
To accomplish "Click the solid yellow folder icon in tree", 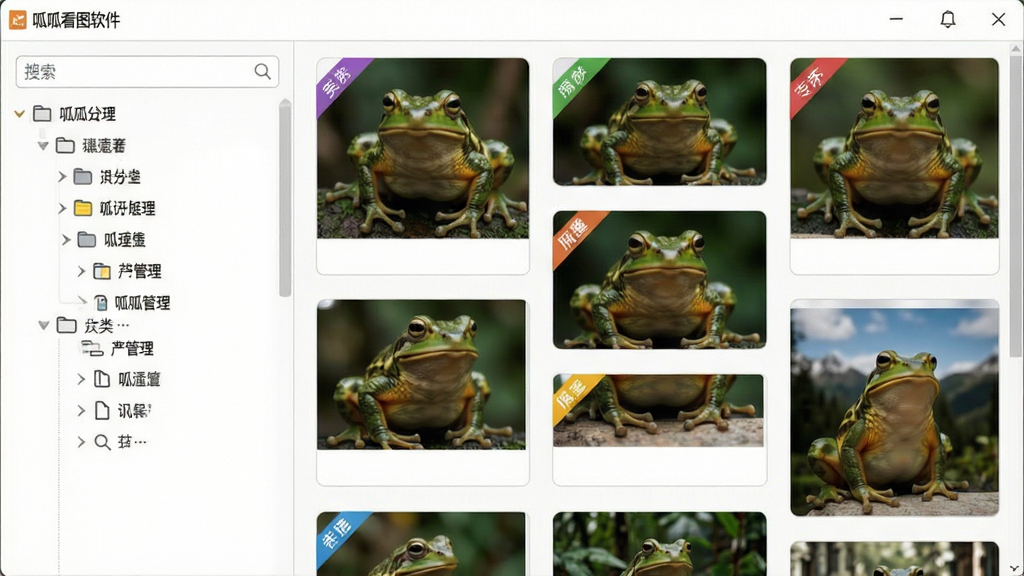I will [83, 208].
